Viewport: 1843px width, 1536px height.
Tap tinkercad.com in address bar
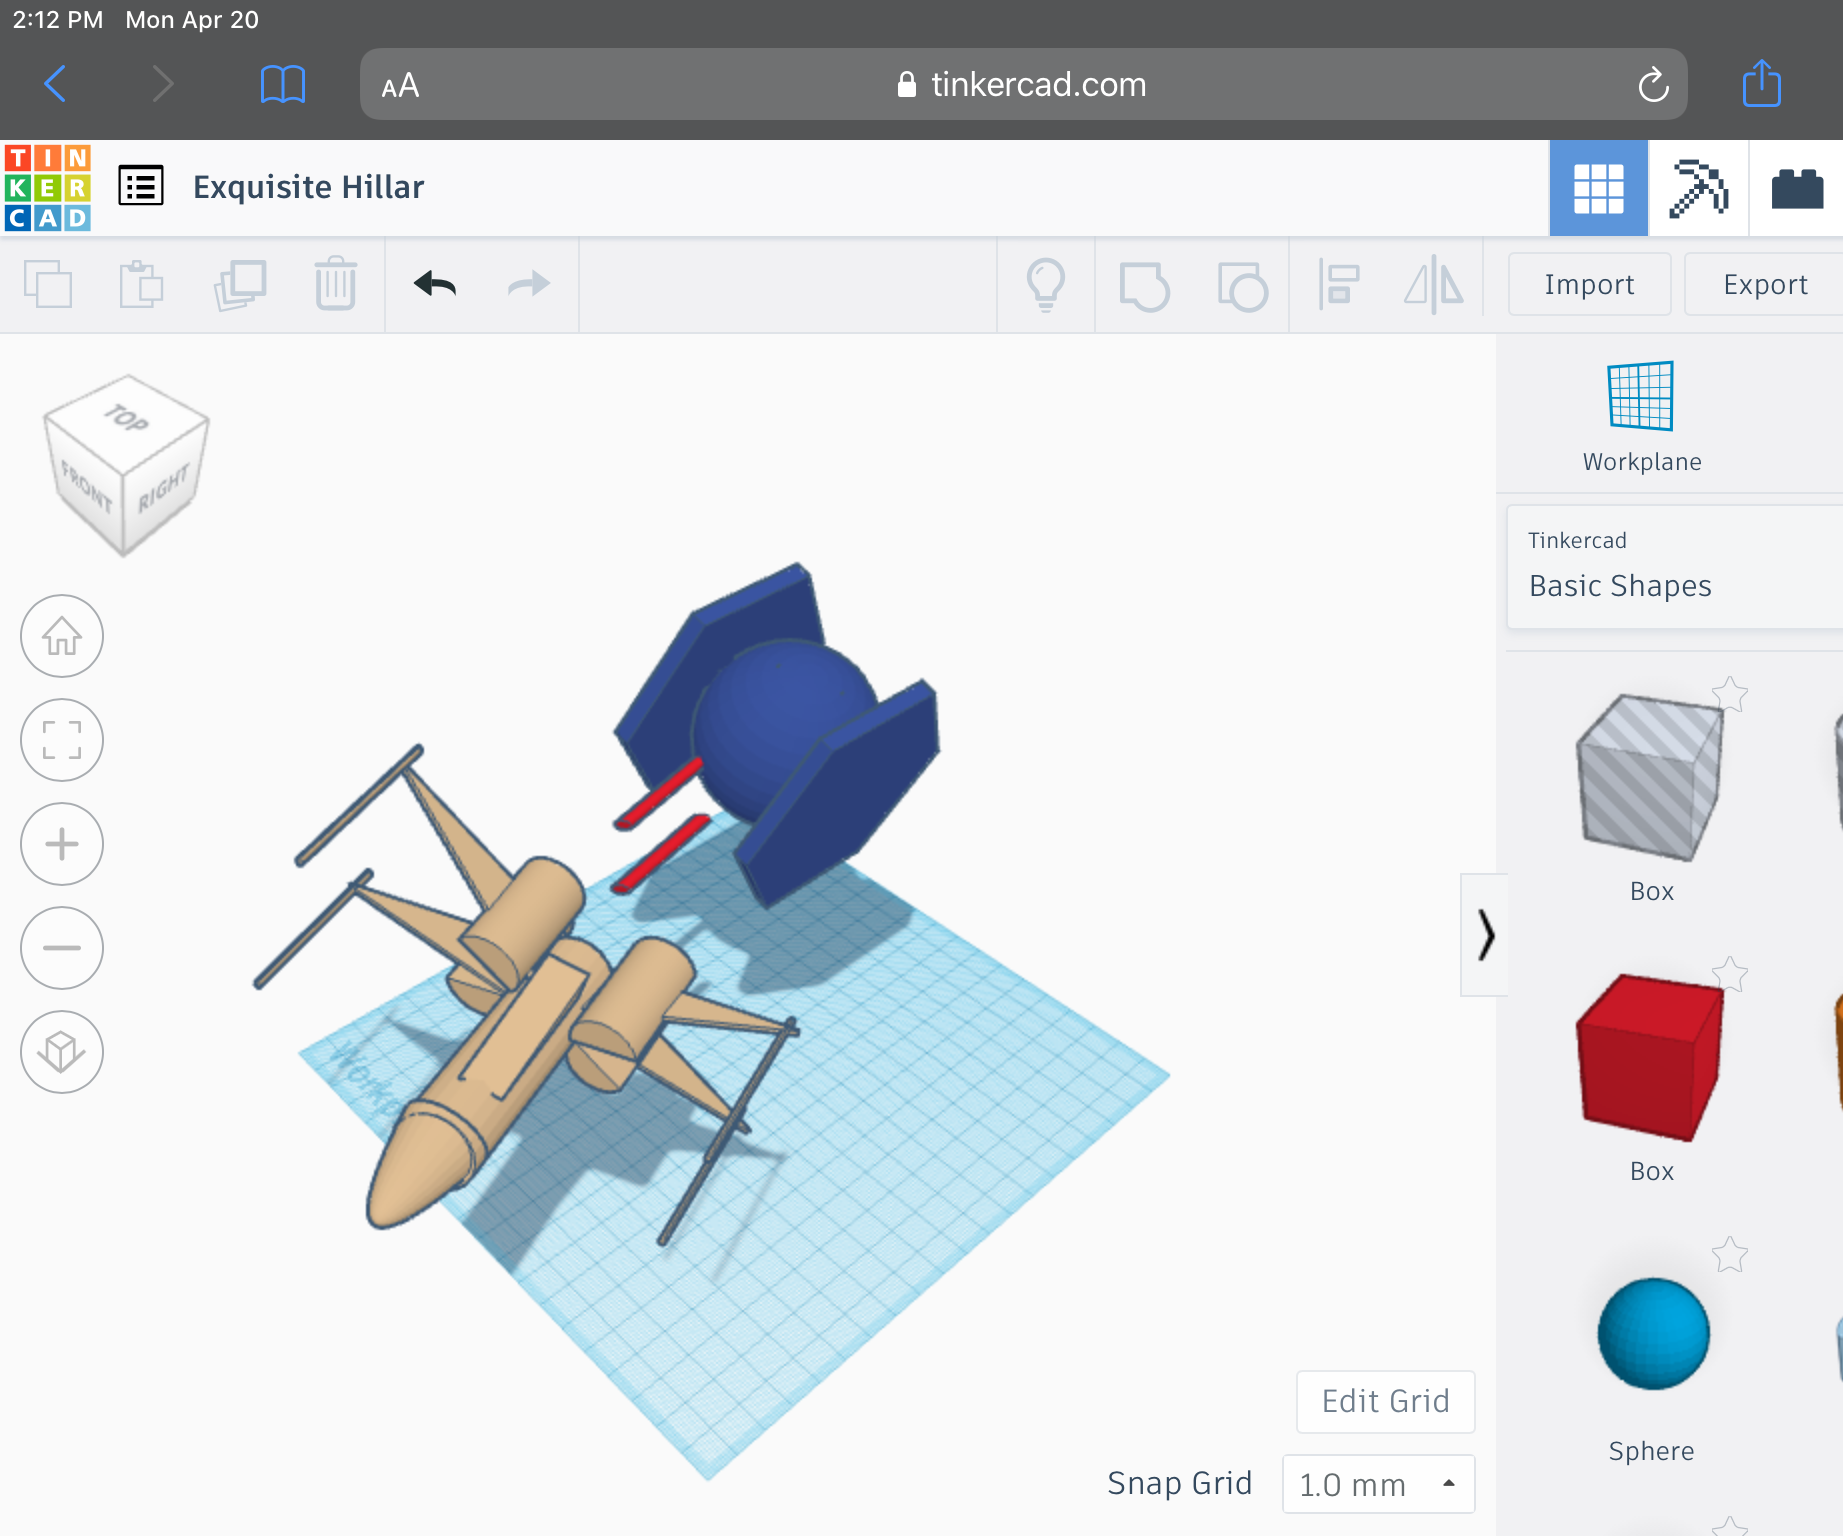(x=1038, y=85)
